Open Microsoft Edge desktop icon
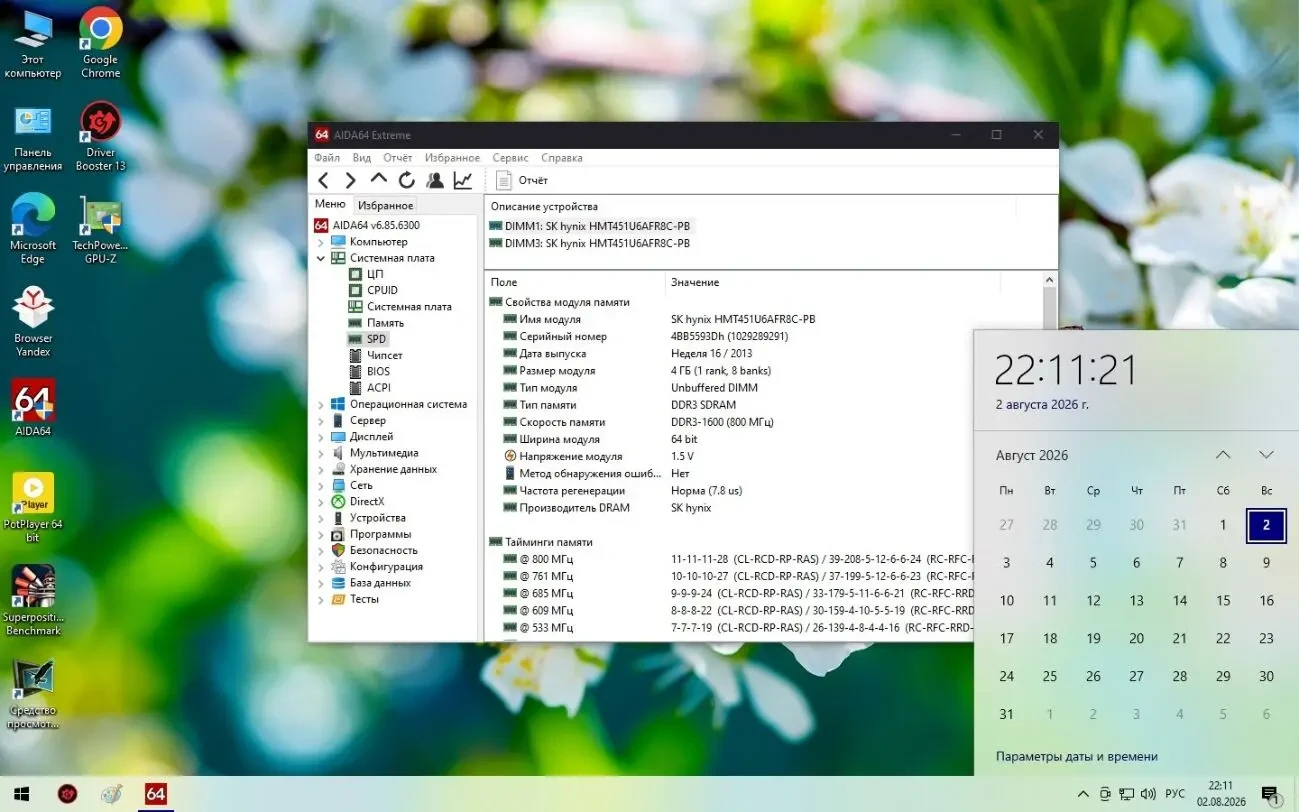Screen dimensions: 1299x812 pos(33,230)
